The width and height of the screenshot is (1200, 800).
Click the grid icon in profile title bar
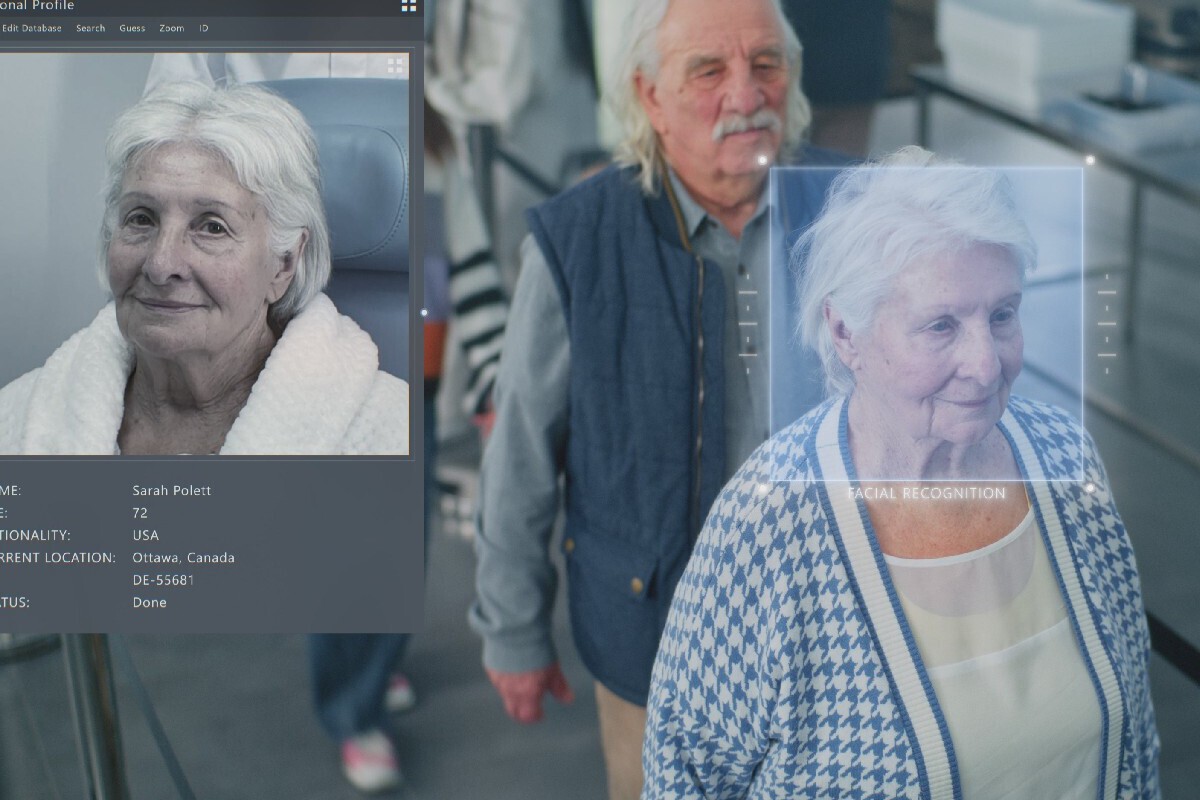point(409,5)
